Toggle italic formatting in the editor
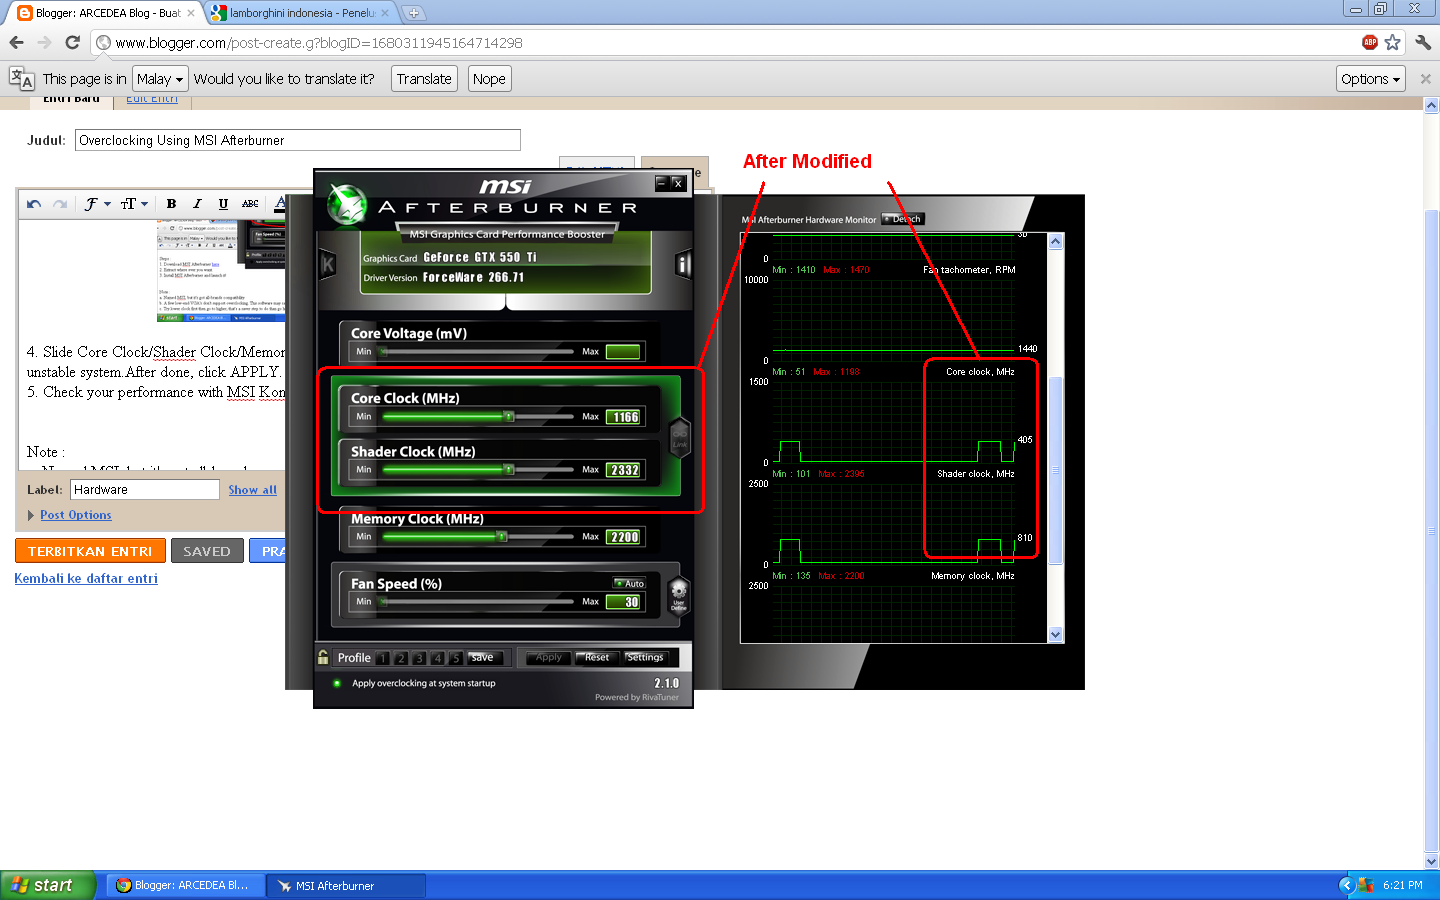 (x=197, y=203)
